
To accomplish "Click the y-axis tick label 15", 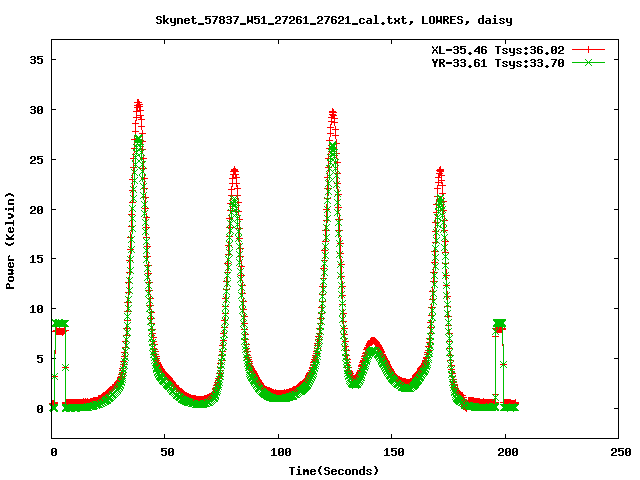I will [x=36, y=259].
